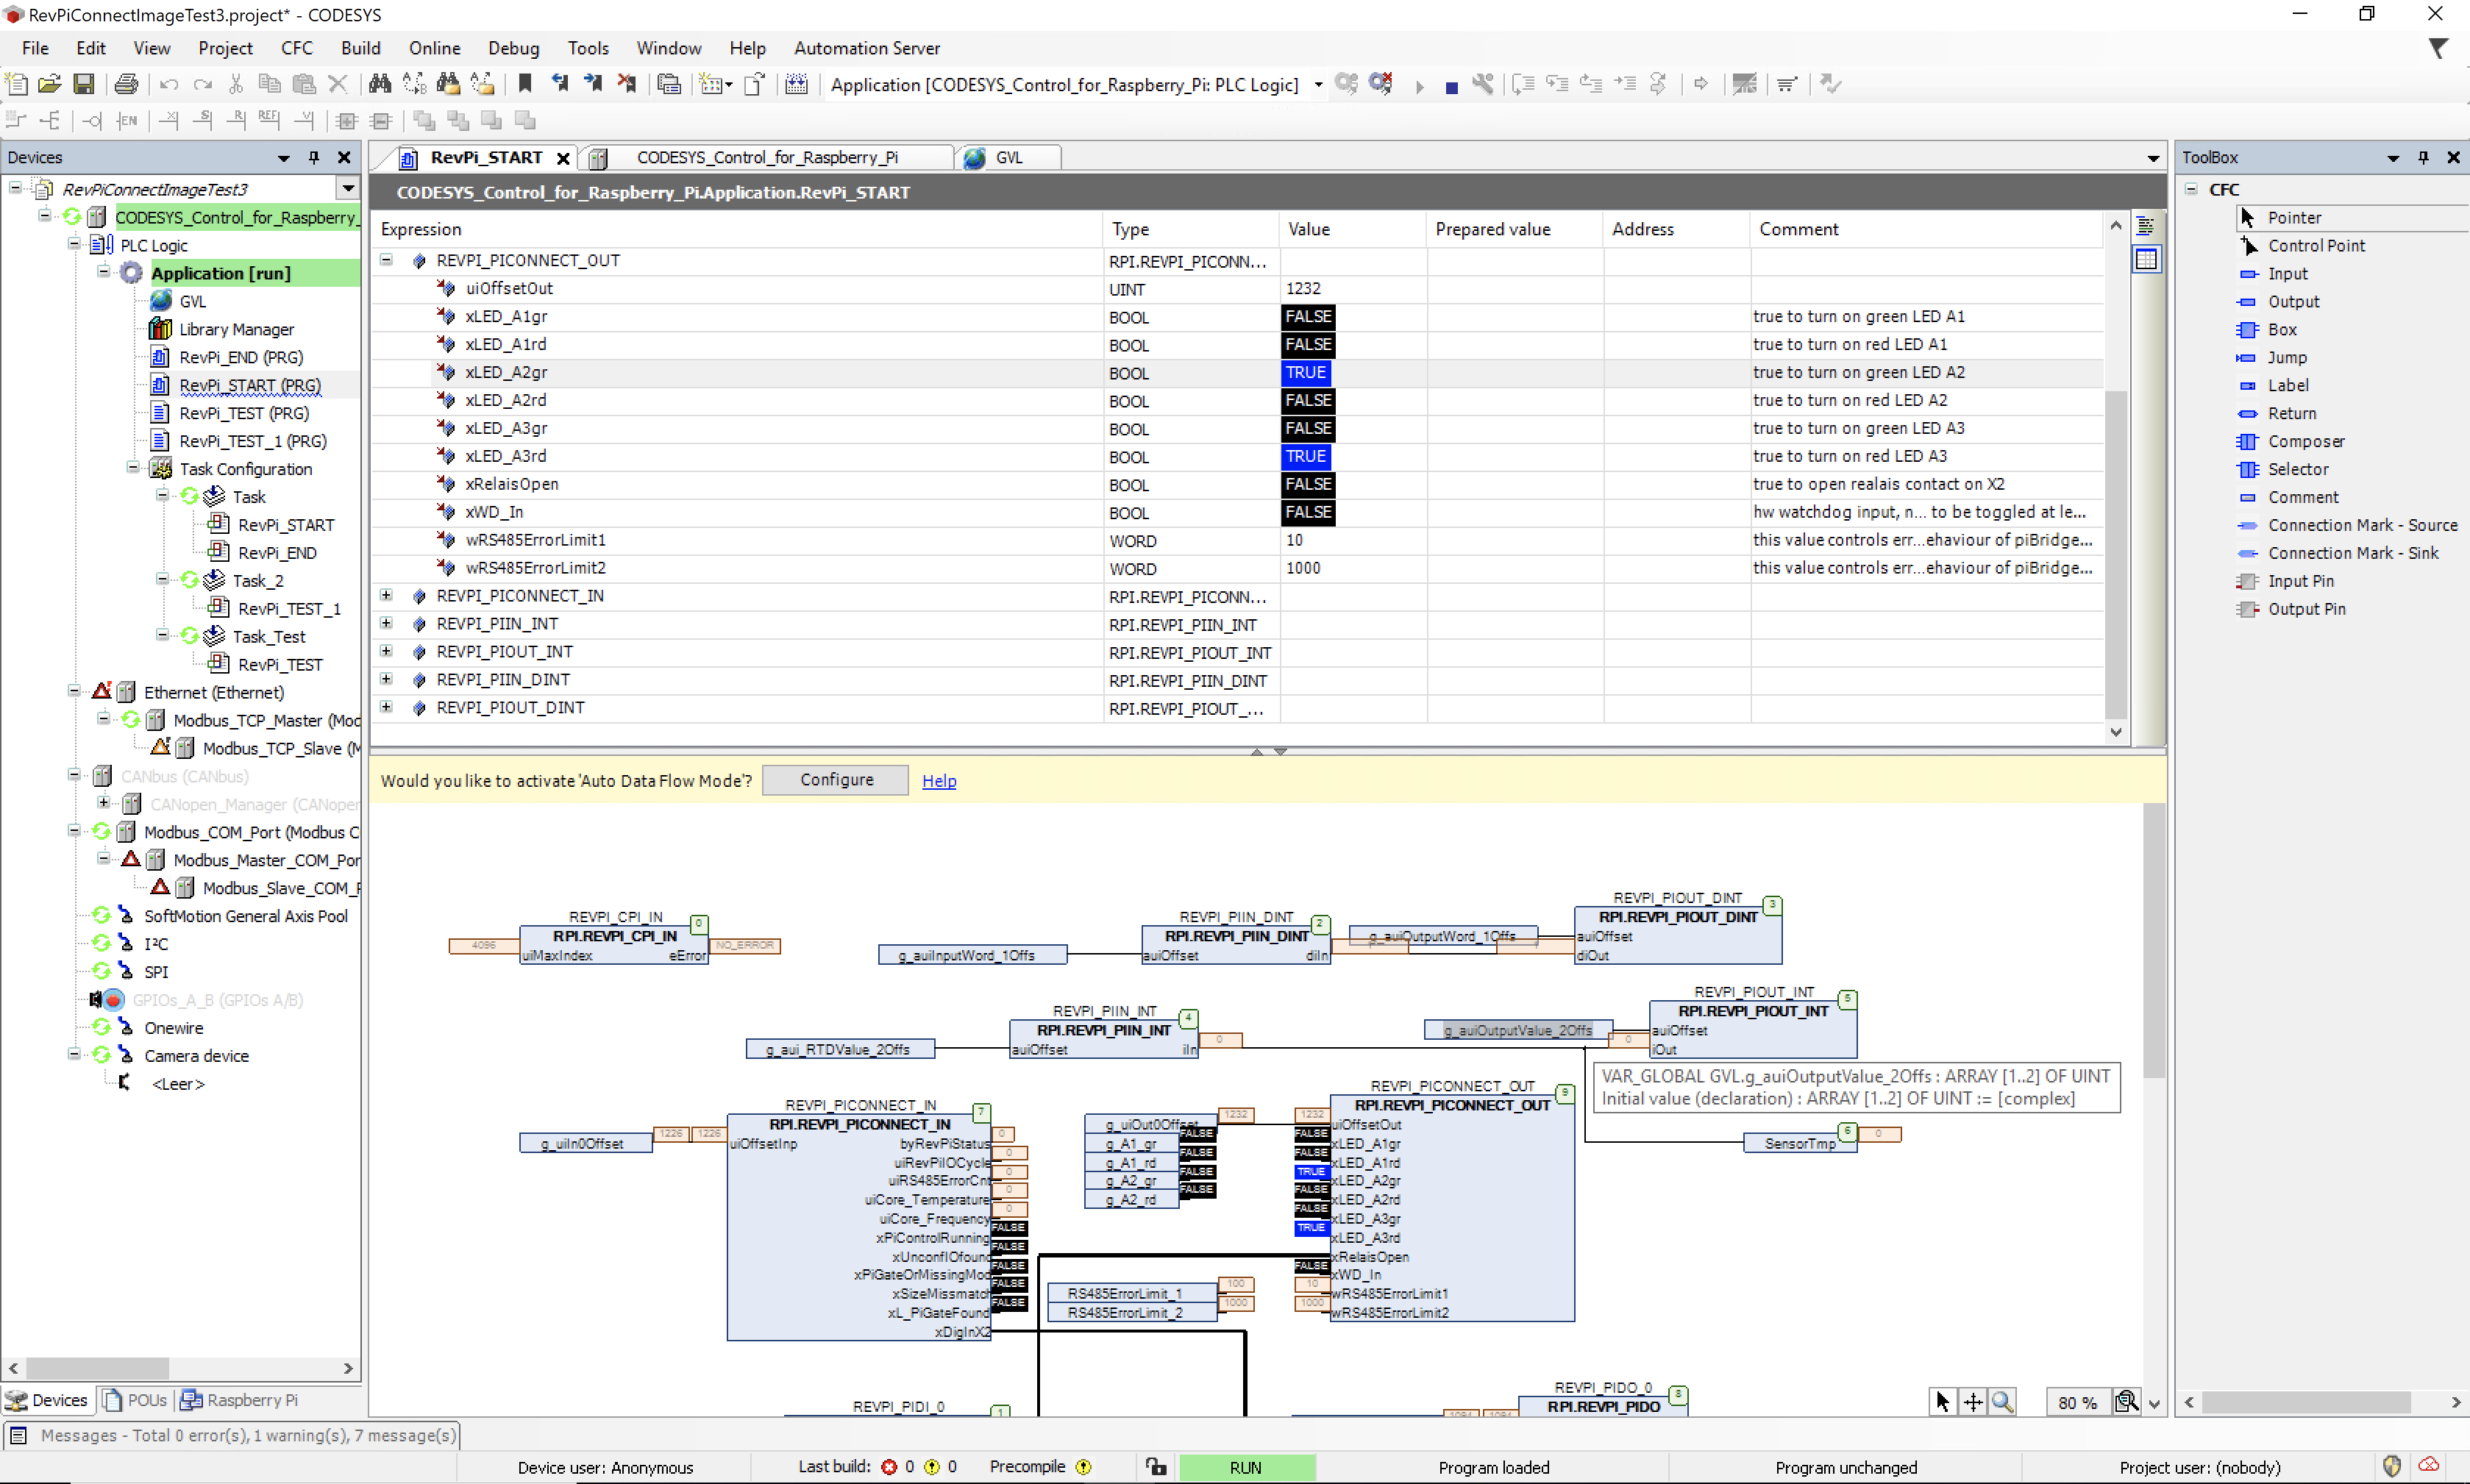The width and height of the screenshot is (2470, 1484).
Task: Click the Logout icon with the red cross
Action: pos(1381,84)
